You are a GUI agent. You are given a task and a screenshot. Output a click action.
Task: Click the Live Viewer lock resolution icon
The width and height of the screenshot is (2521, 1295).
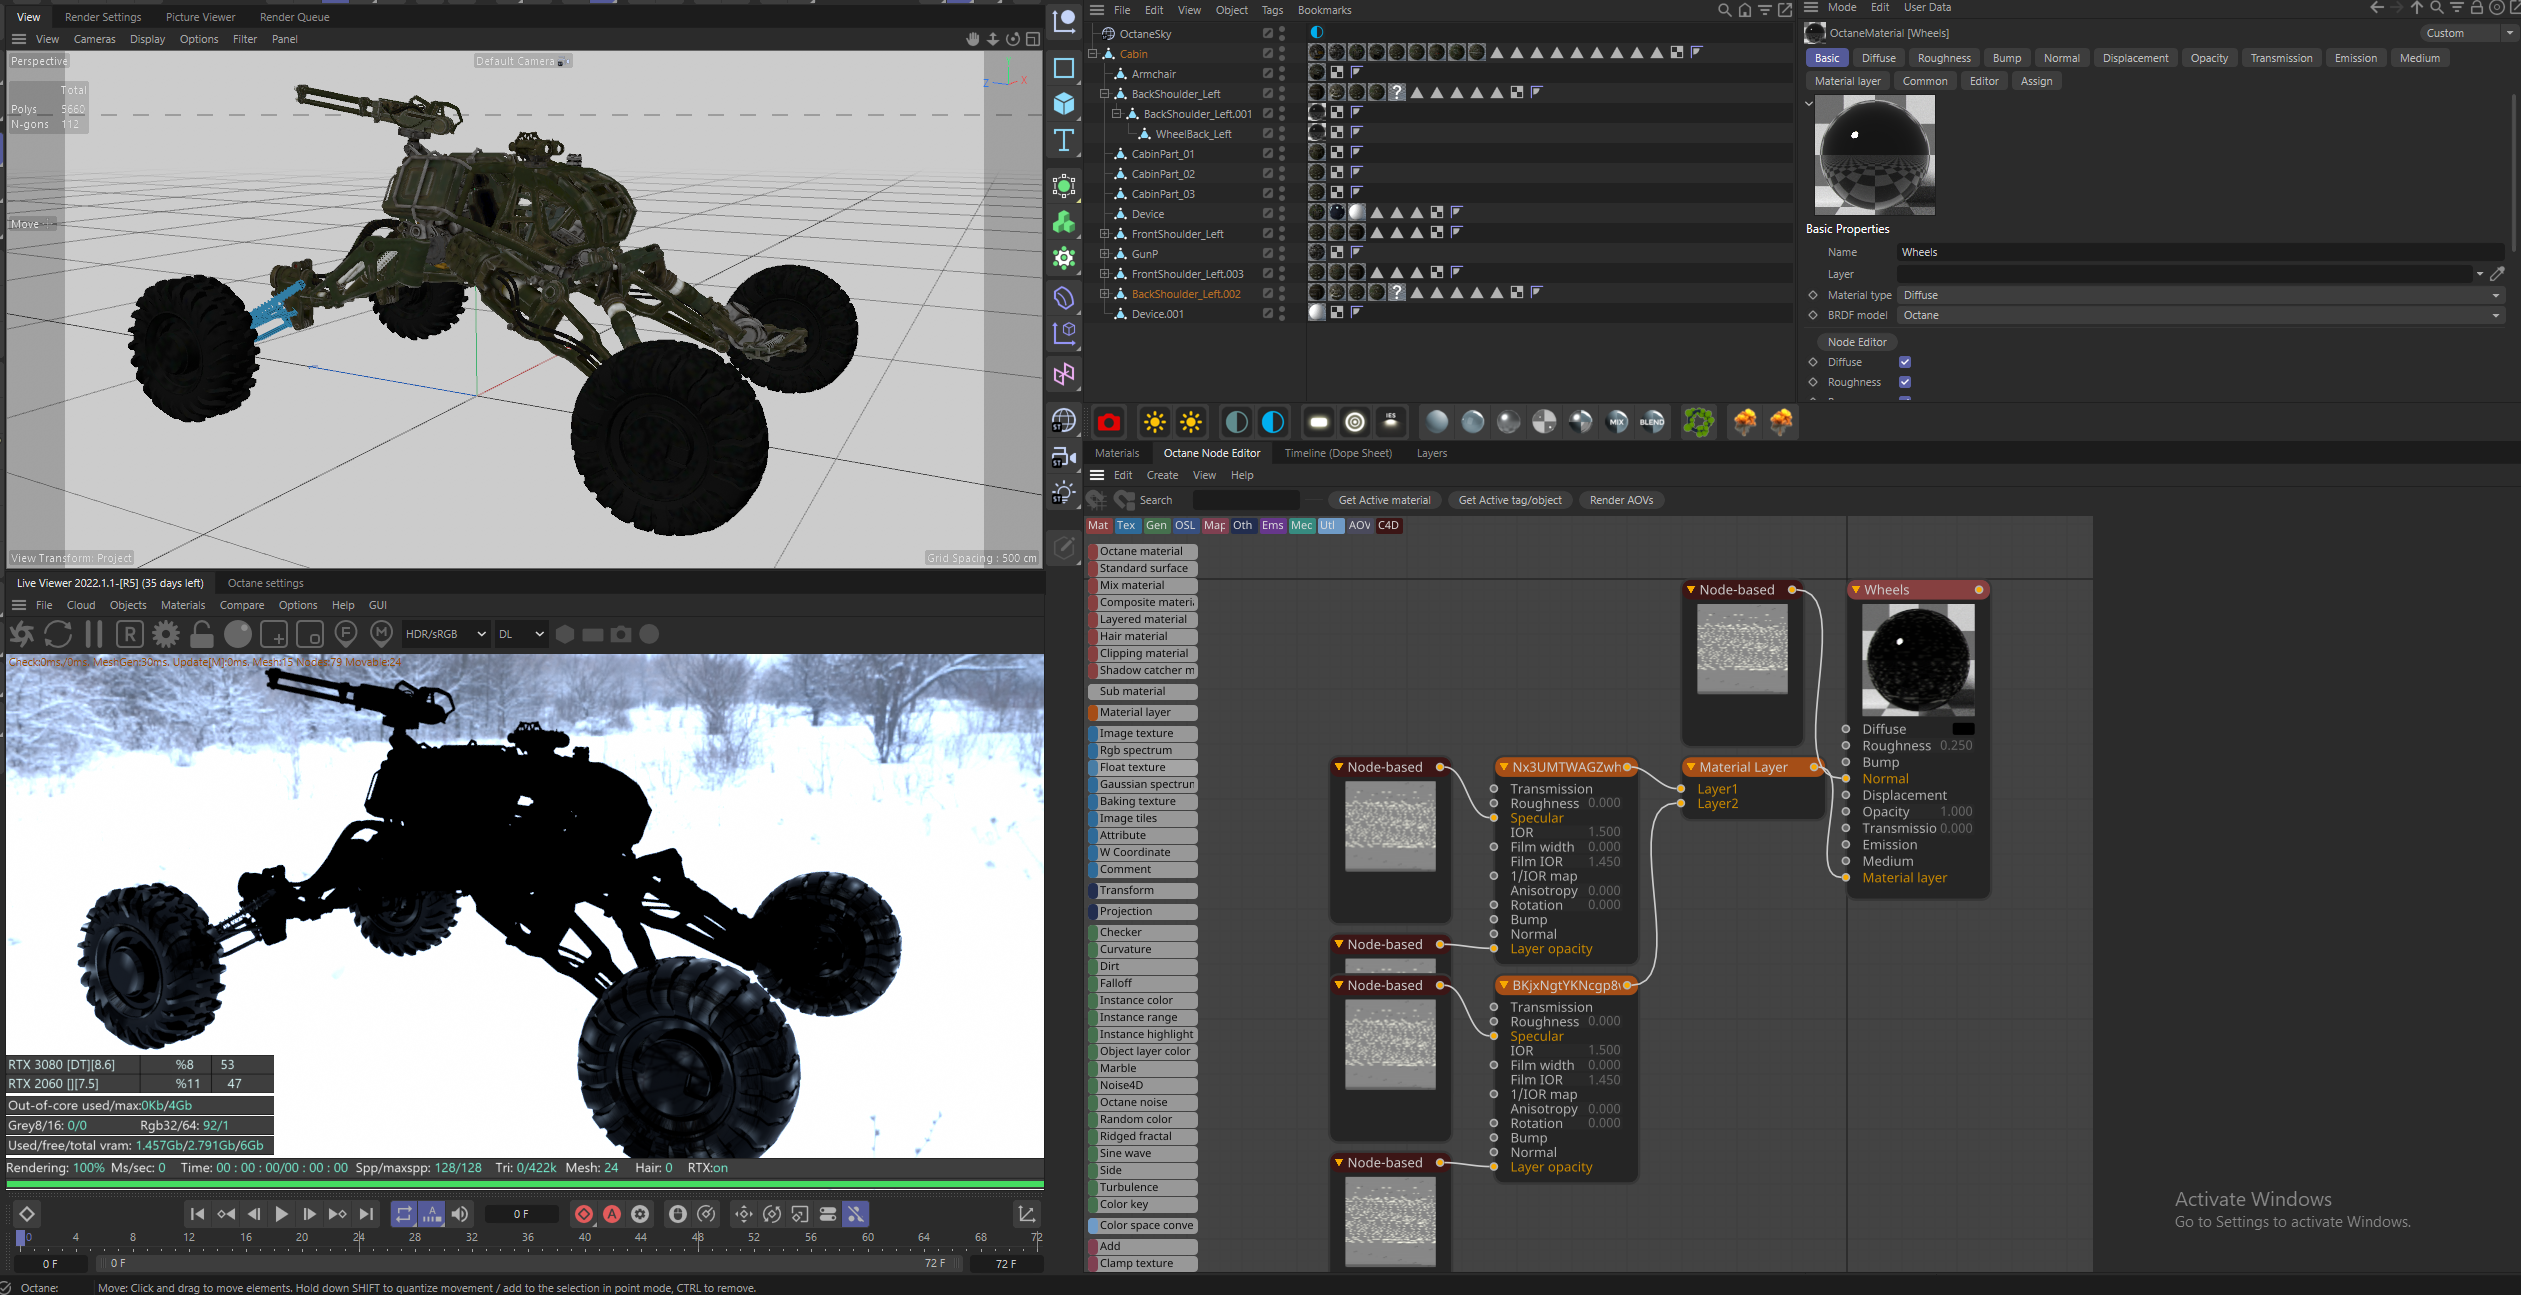pos(202,634)
